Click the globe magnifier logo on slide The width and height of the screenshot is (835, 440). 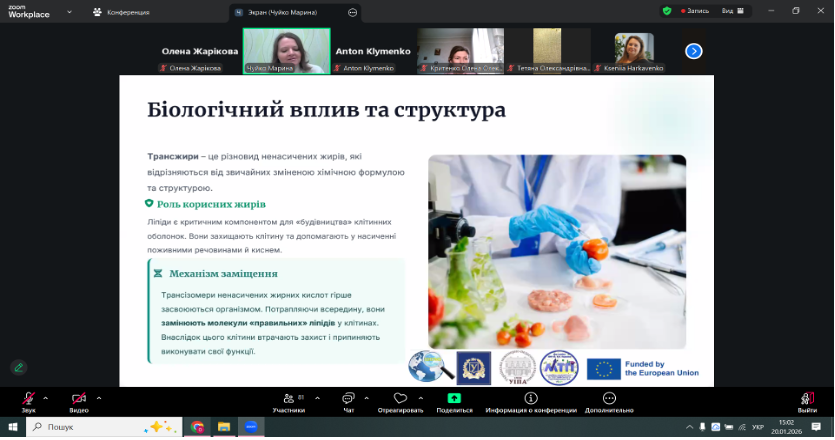click(x=430, y=366)
